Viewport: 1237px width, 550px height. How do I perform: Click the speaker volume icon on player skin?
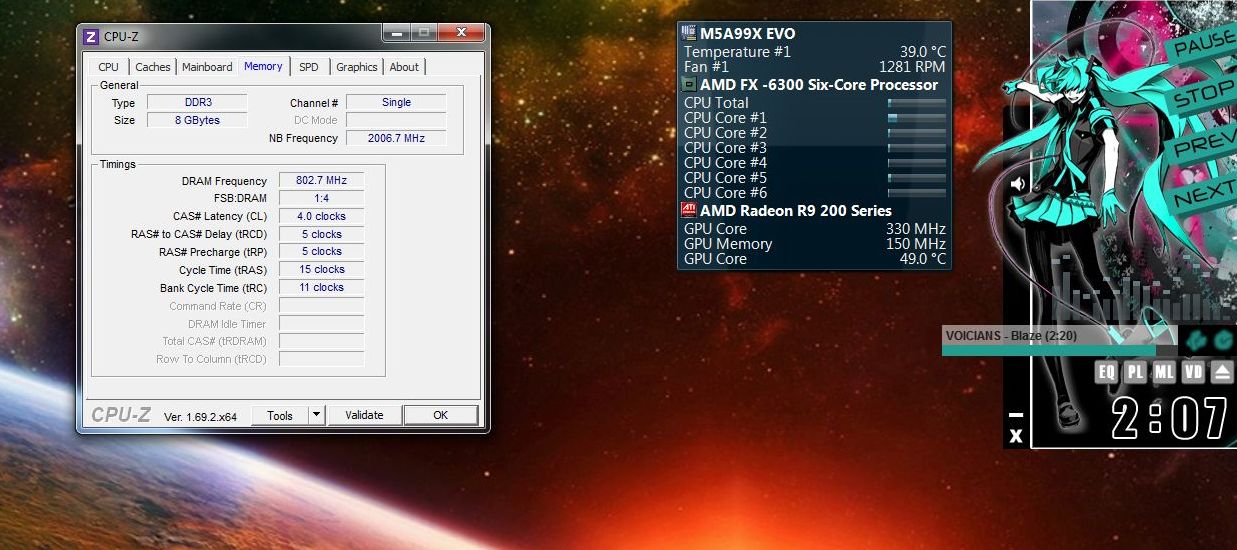click(1018, 184)
